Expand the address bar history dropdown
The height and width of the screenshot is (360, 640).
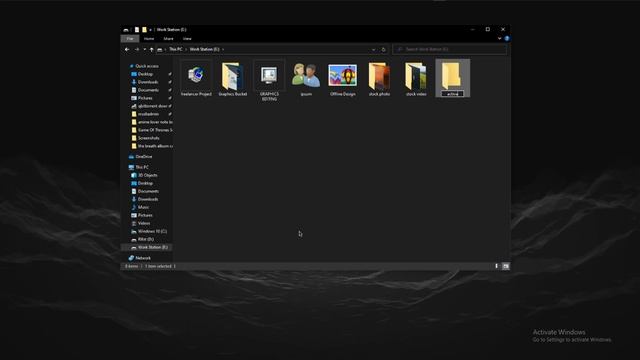coord(373,49)
